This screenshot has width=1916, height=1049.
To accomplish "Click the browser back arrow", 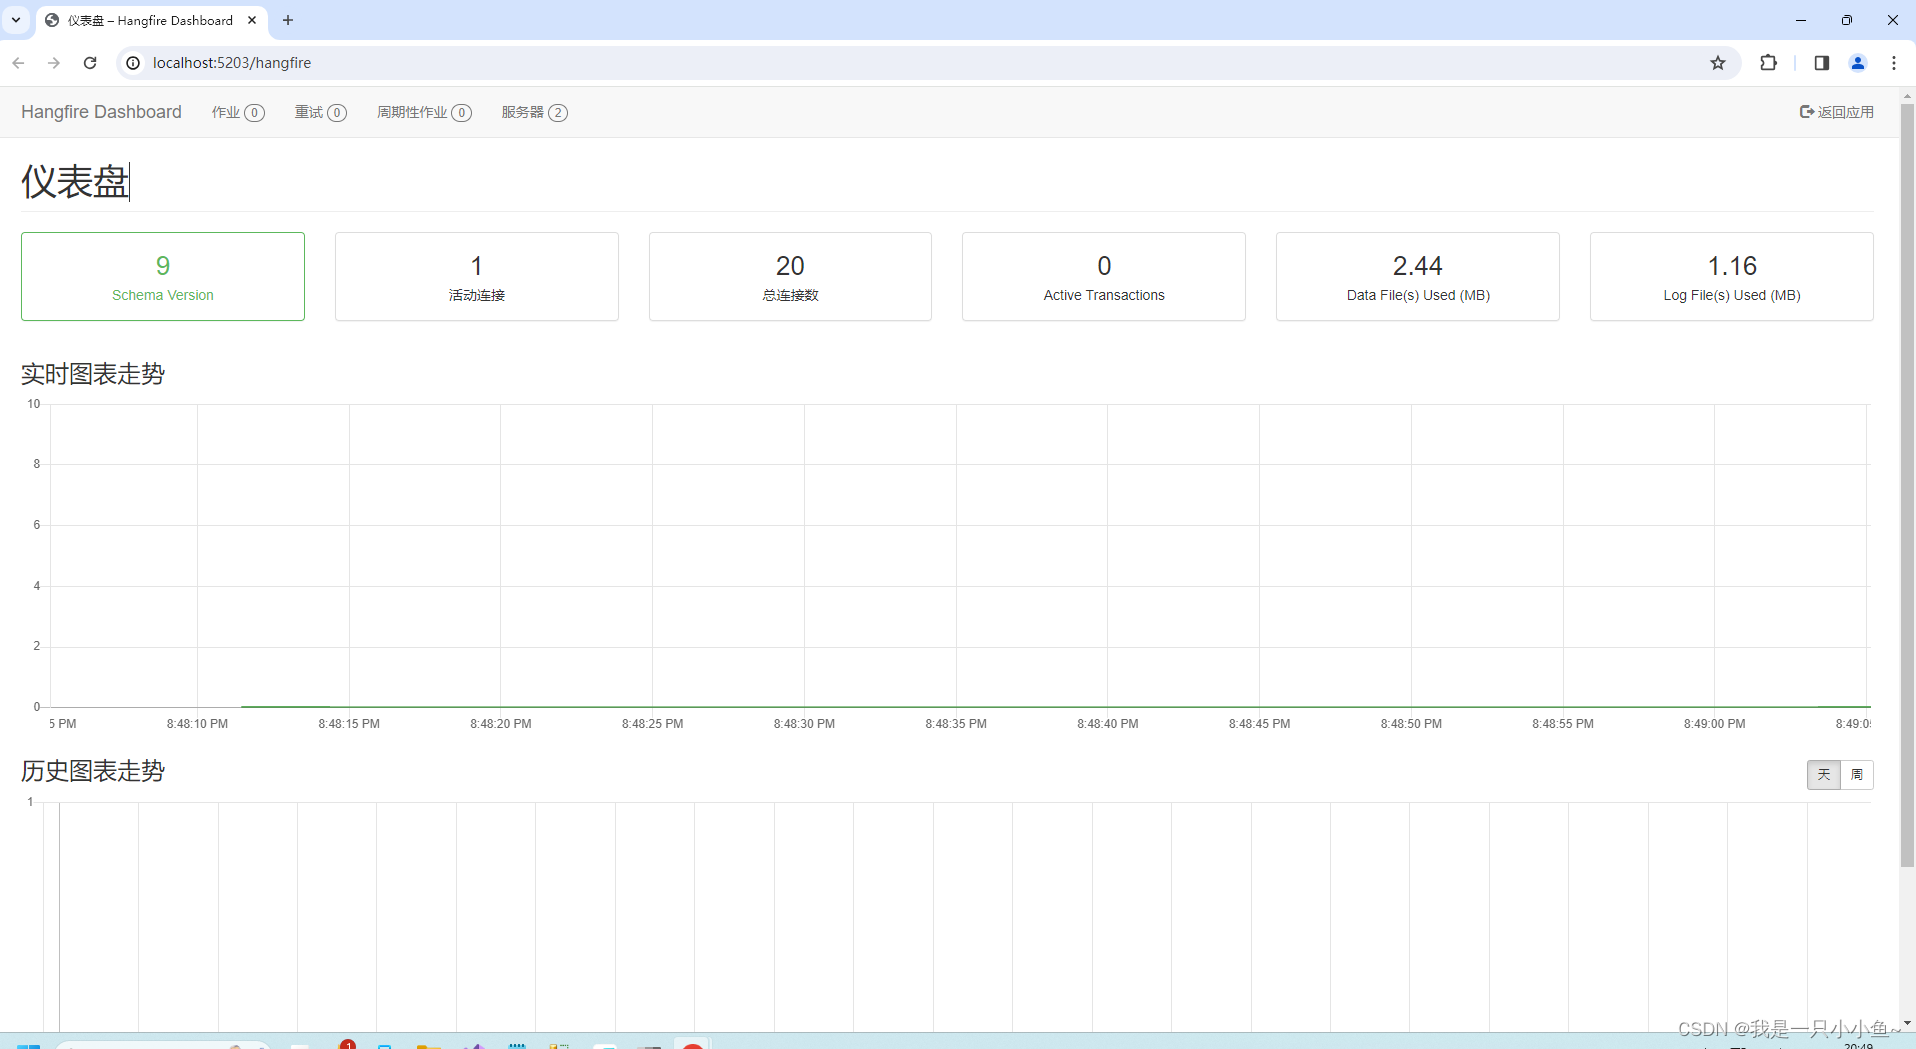I will pyautogui.click(x=18, y=63).
